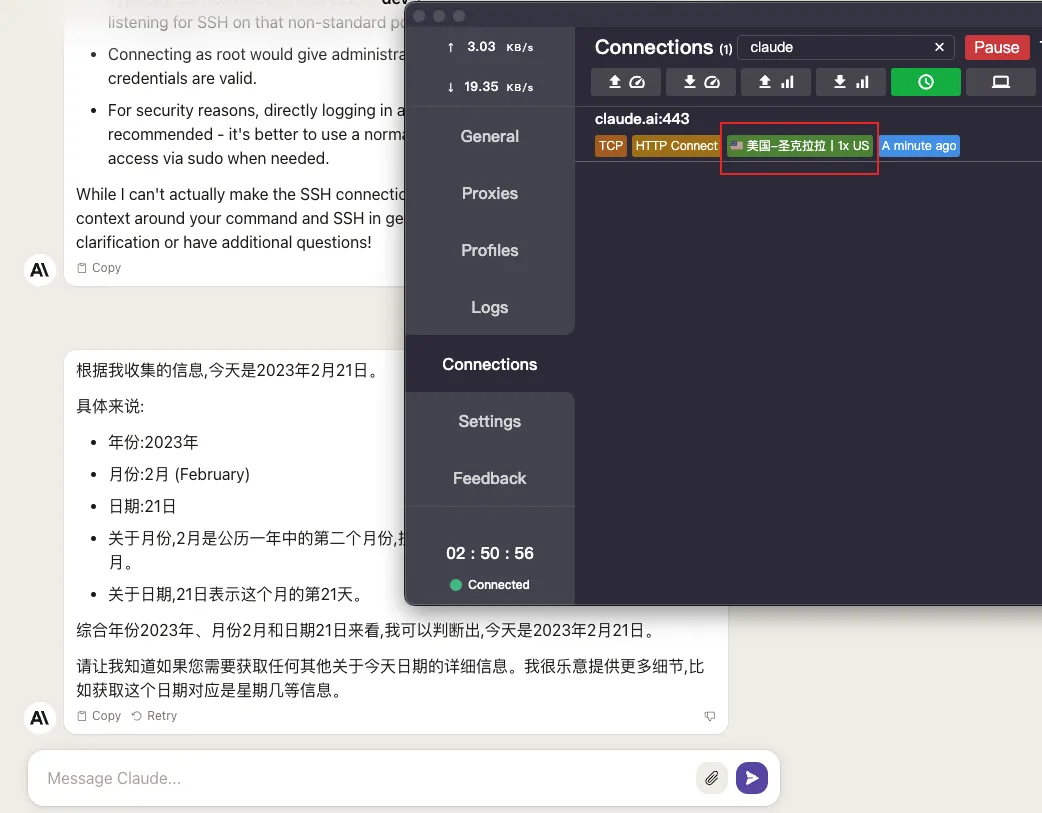Open the Logs tab
Image resolution: width=1042 pixels, height=813 pixels.
click(x=490, y=307)
